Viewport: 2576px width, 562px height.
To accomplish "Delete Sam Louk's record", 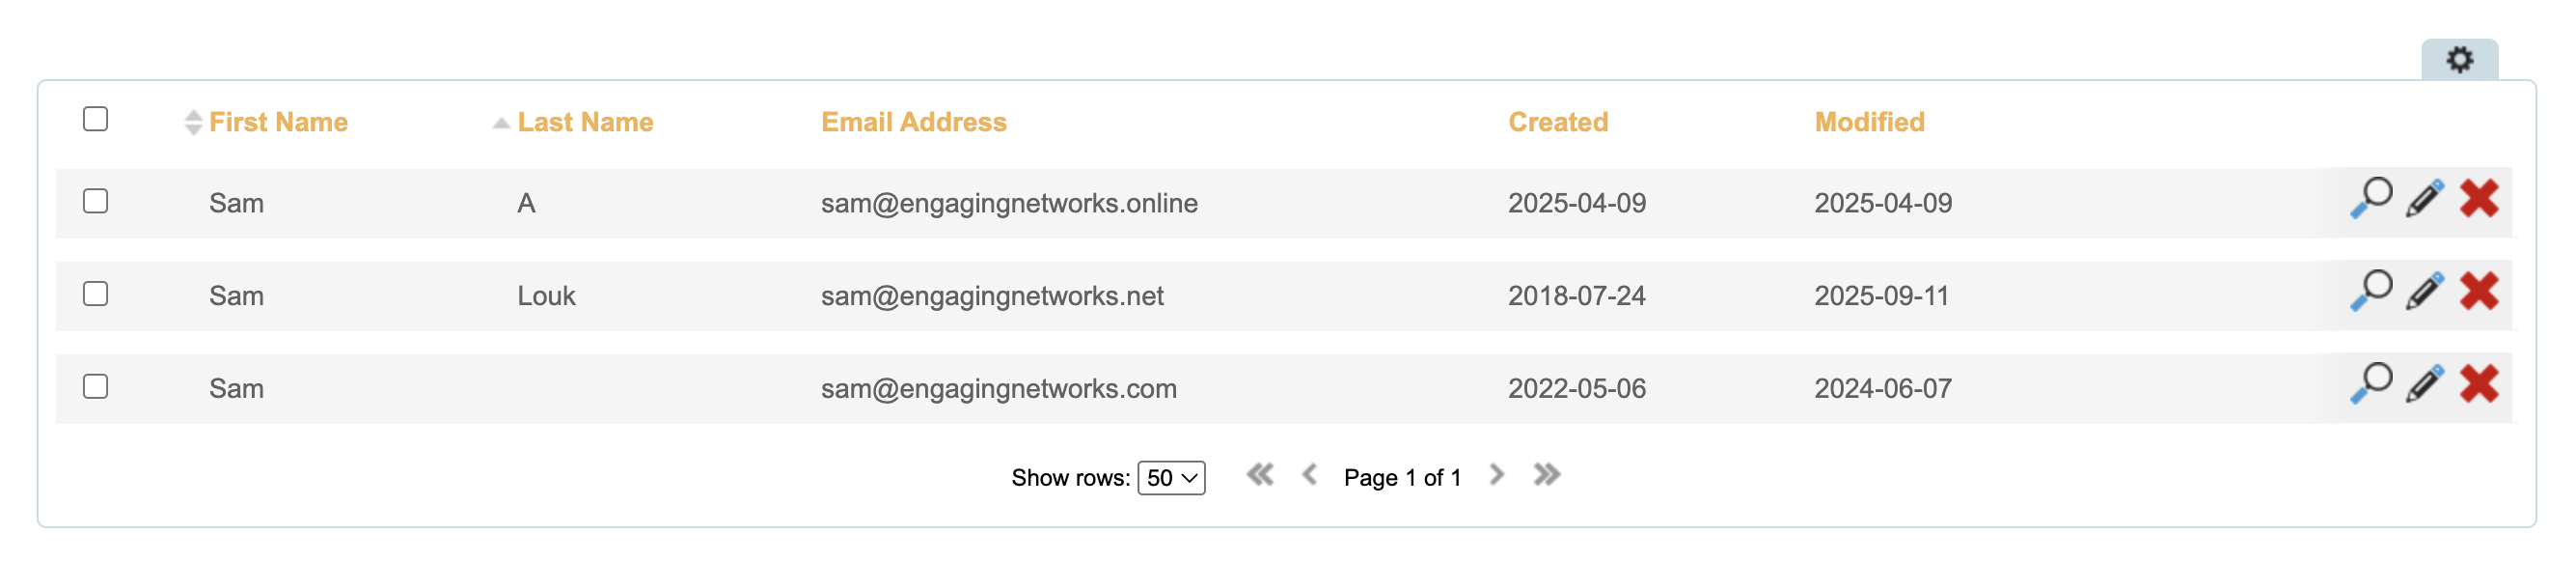I will click(x=2479, y=291).
